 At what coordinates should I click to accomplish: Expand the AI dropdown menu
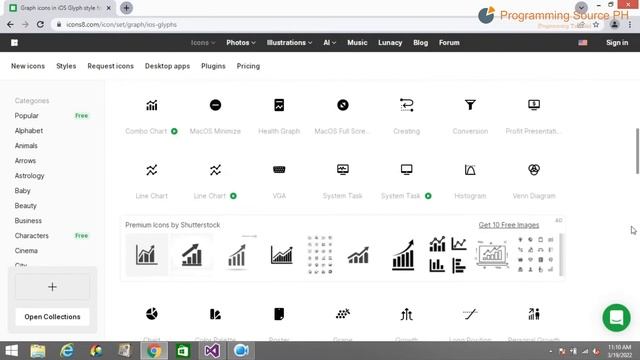click(x=329, y=42)
